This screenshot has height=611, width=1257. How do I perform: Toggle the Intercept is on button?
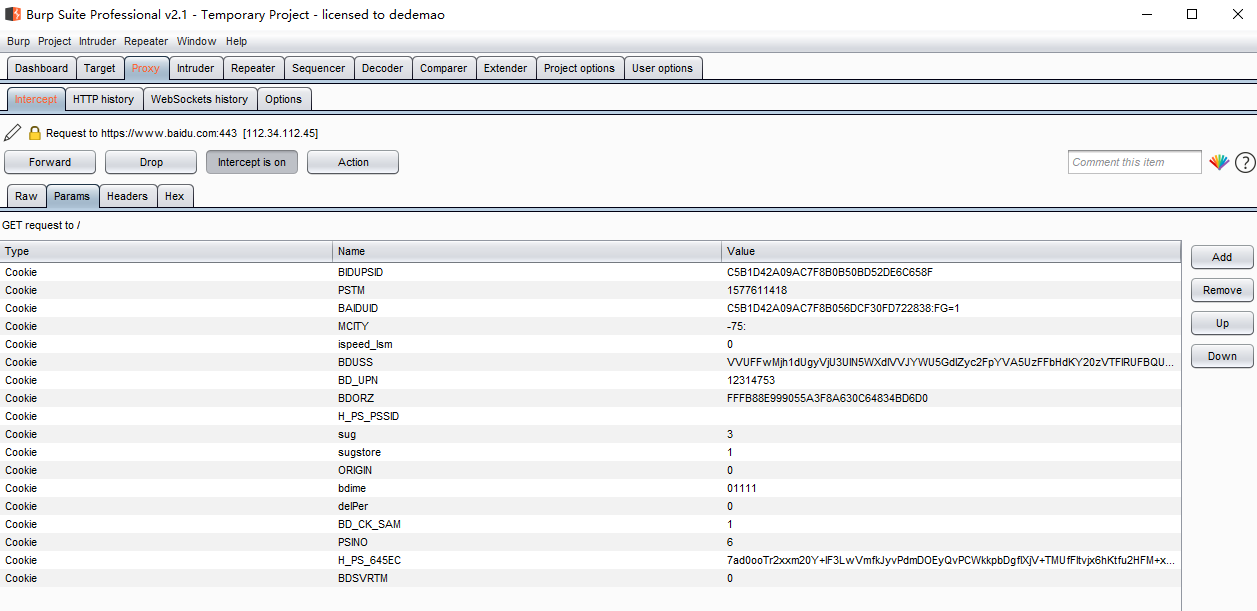(x=252, y=162)
